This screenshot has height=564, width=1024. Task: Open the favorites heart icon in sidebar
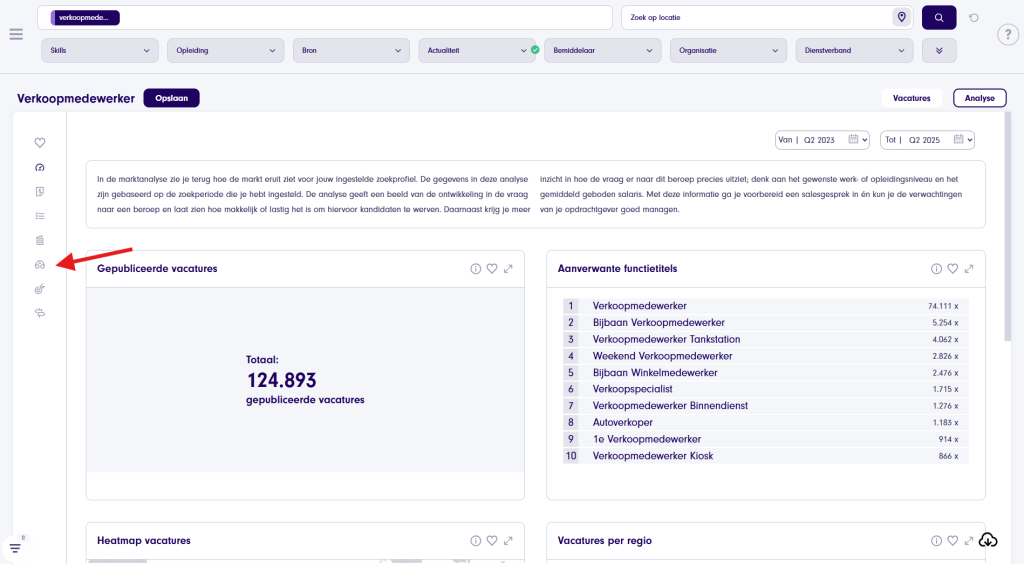[40, 143]
